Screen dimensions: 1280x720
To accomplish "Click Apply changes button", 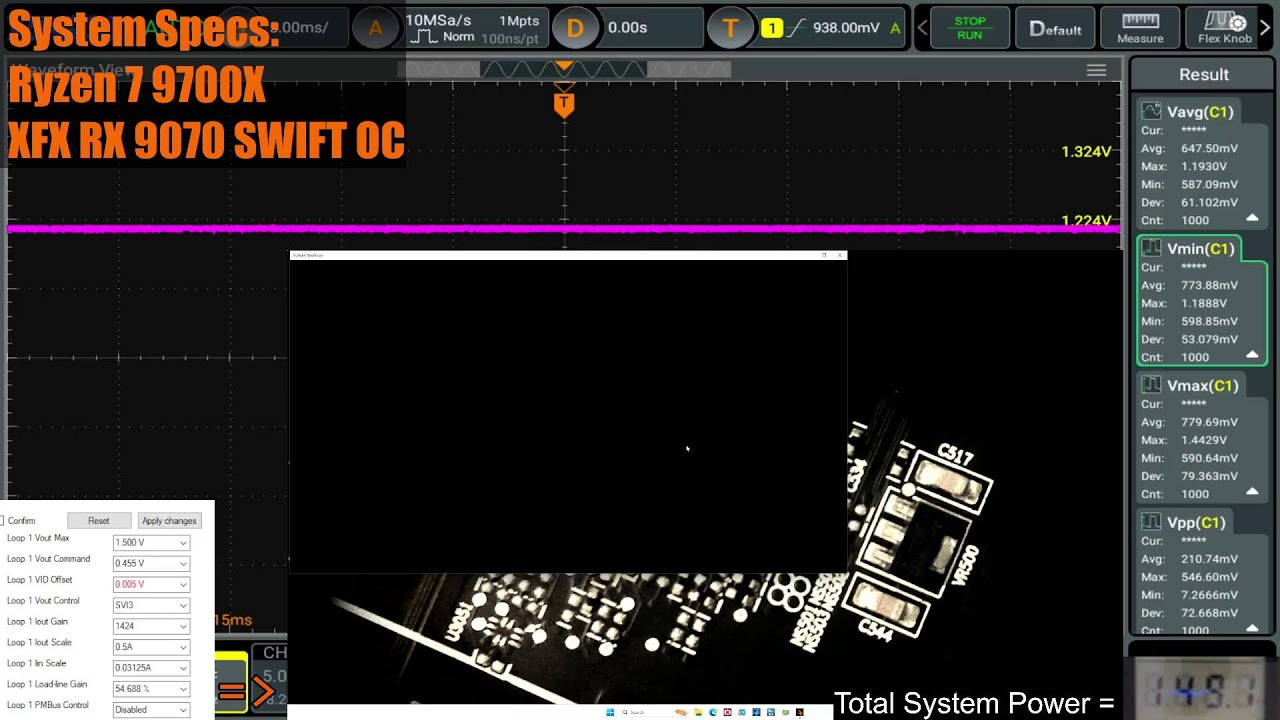I will pyautogui.click(x=169, y=521).
